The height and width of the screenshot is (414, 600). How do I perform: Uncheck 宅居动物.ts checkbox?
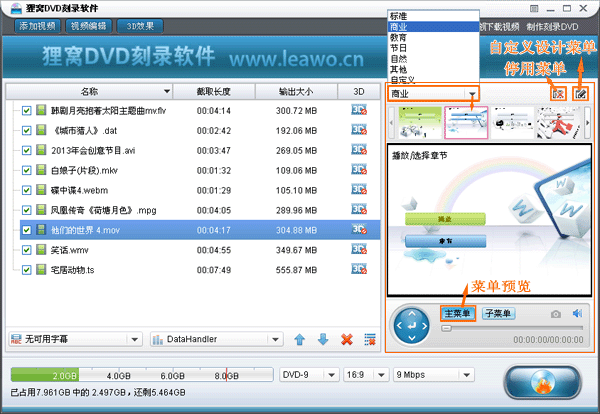point(26,270)
